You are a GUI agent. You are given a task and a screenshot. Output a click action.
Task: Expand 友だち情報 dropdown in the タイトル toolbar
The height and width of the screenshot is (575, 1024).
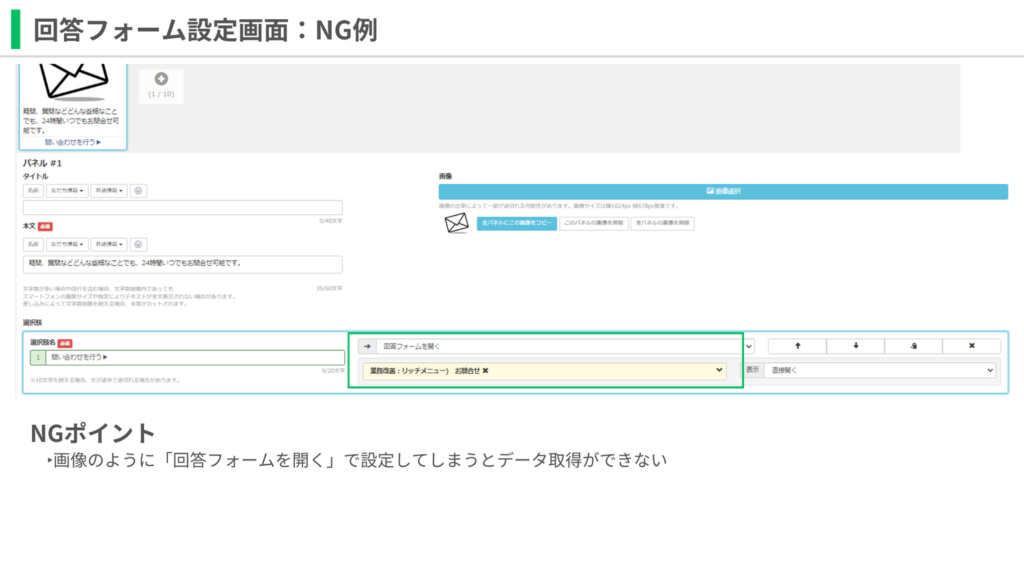(67, 190)
